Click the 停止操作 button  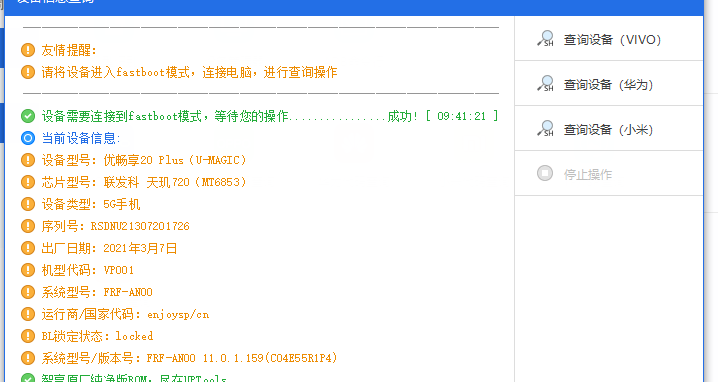tap(609, 174)
